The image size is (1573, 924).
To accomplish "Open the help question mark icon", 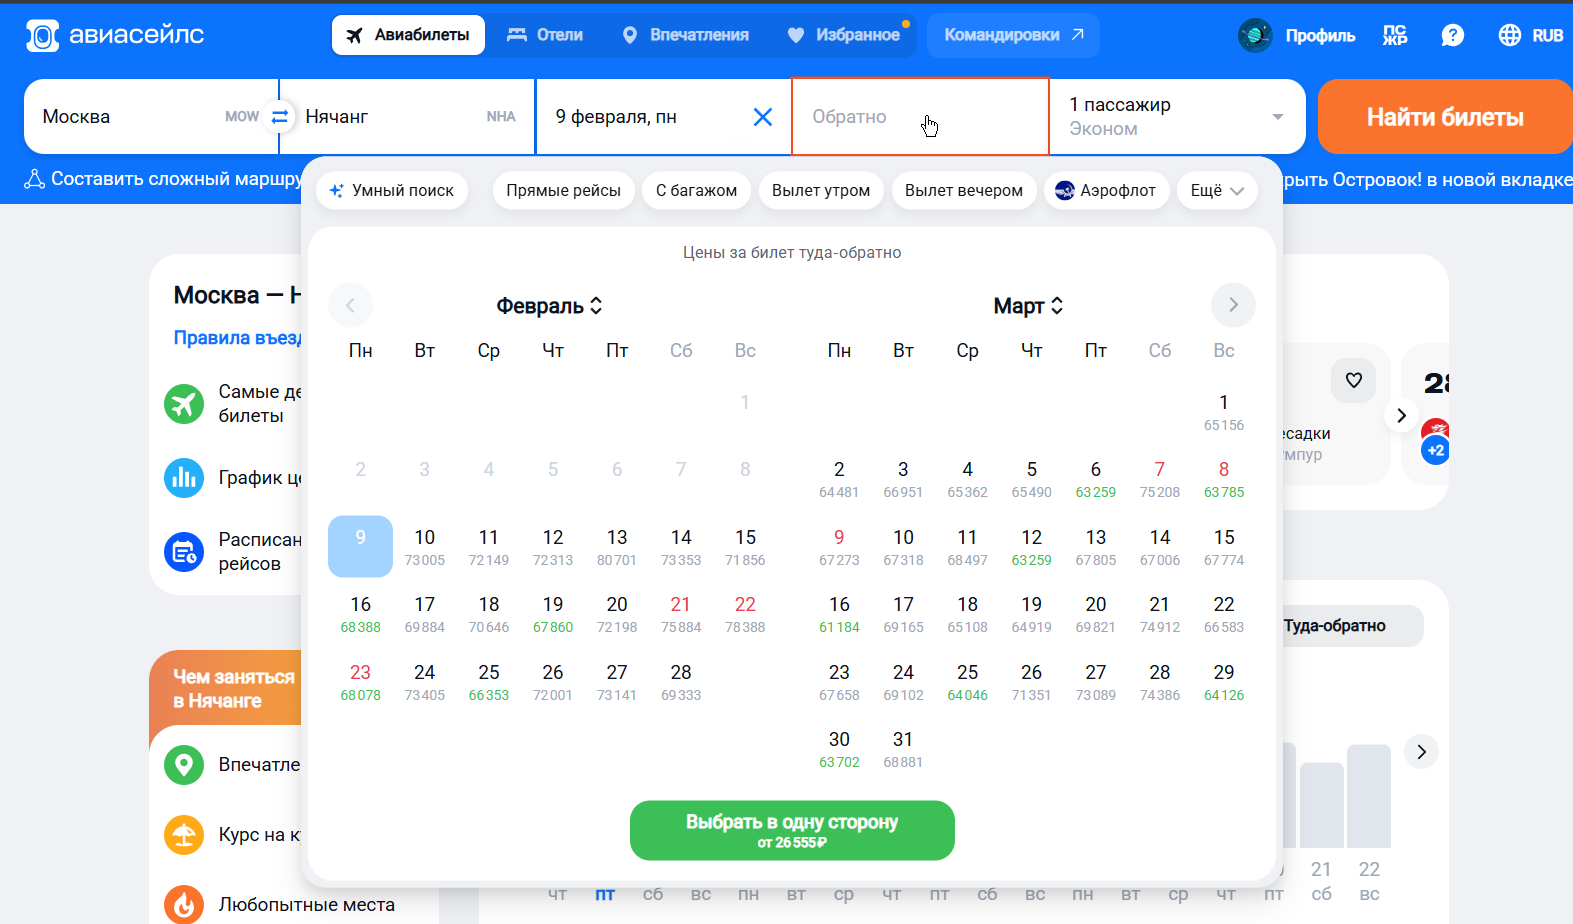I will pos(1453,35).
